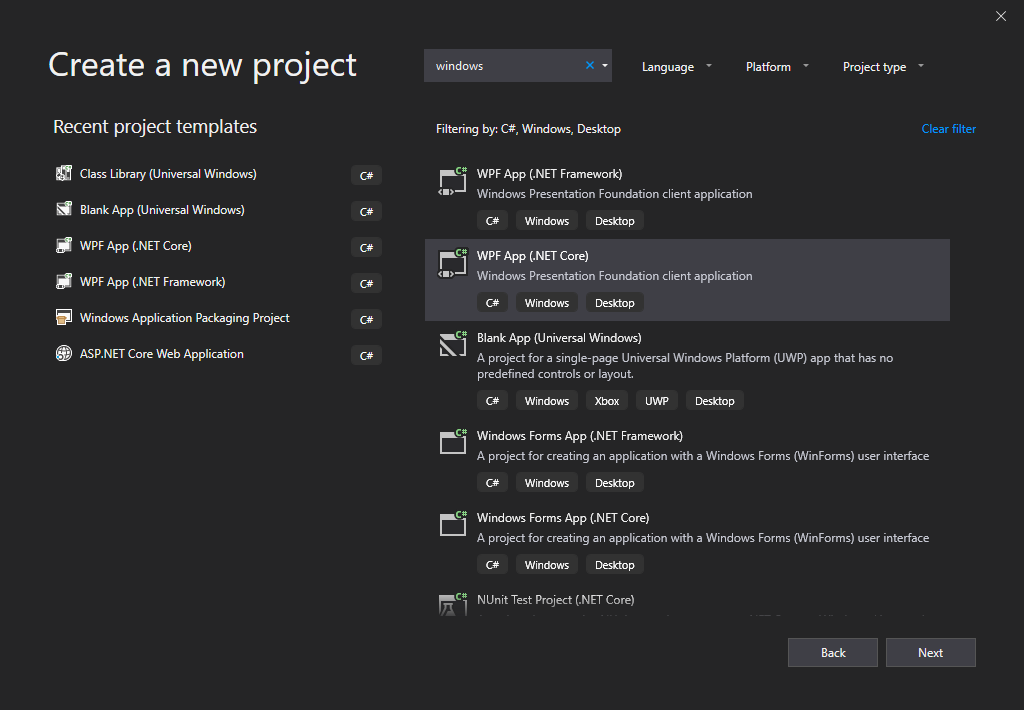Open the Platform filter dropdown

tap(777, 67)
